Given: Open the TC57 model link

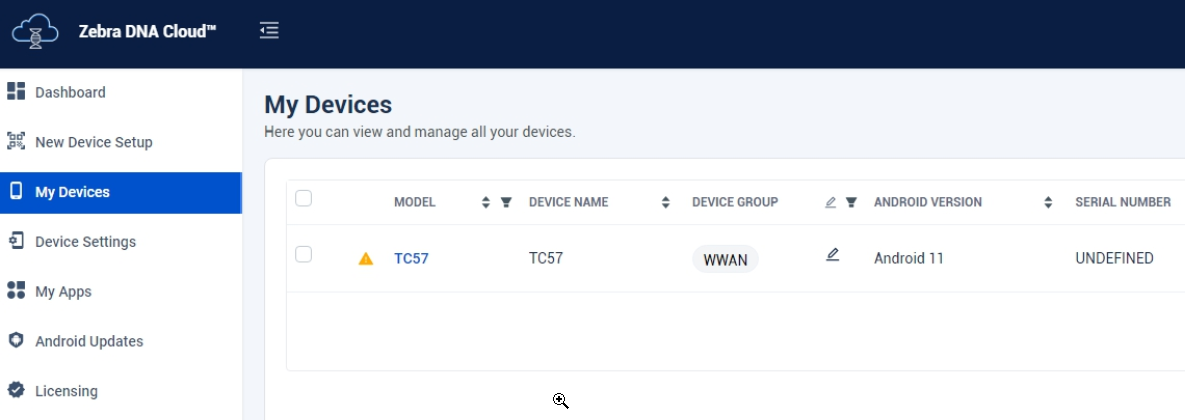Looking at the screenshot, I should (x=411, y=258).
